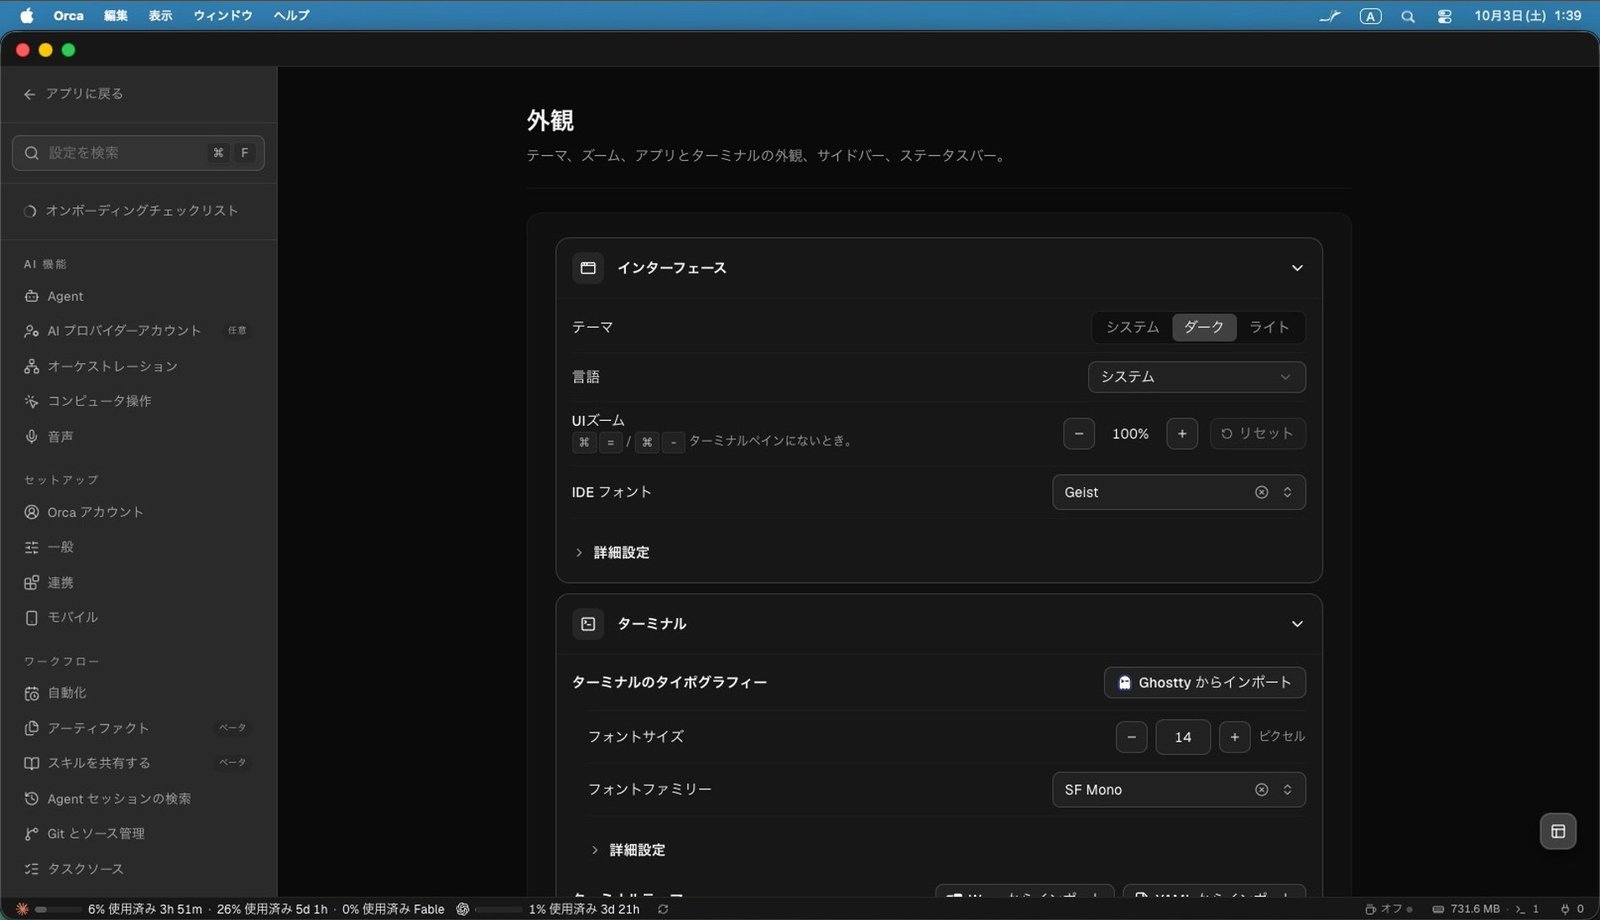This screenshot has width=1600, height=920.
Task: Open オンボーディングチェックリスト
Action: 136,210
